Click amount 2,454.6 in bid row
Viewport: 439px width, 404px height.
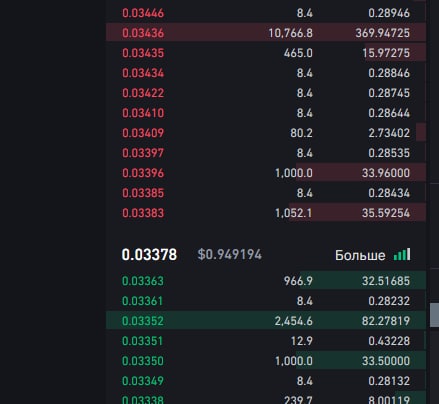tap(294, 321)
